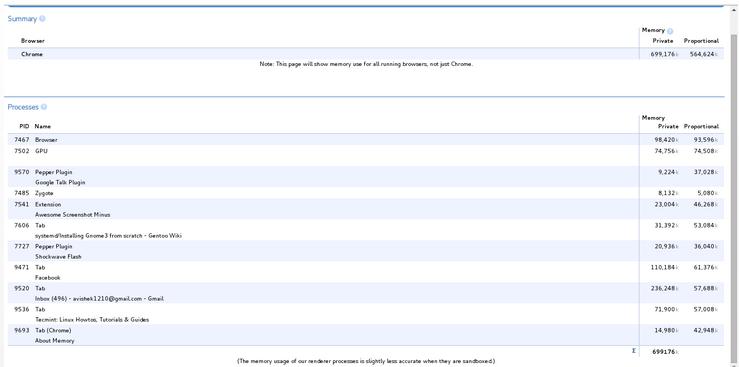Click Gmail tab private value 236,248k
The width and height of the screenshot is (739, 367).
point(665,288)
